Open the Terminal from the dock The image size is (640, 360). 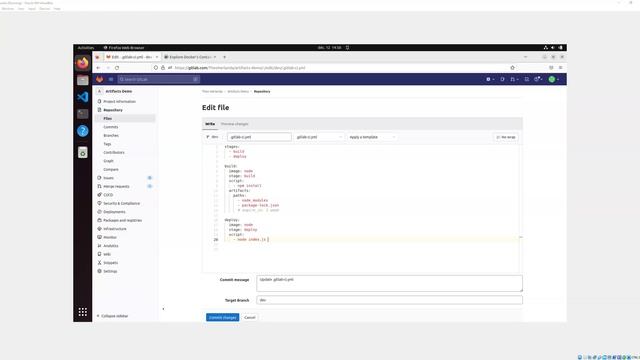click(82, 114)
